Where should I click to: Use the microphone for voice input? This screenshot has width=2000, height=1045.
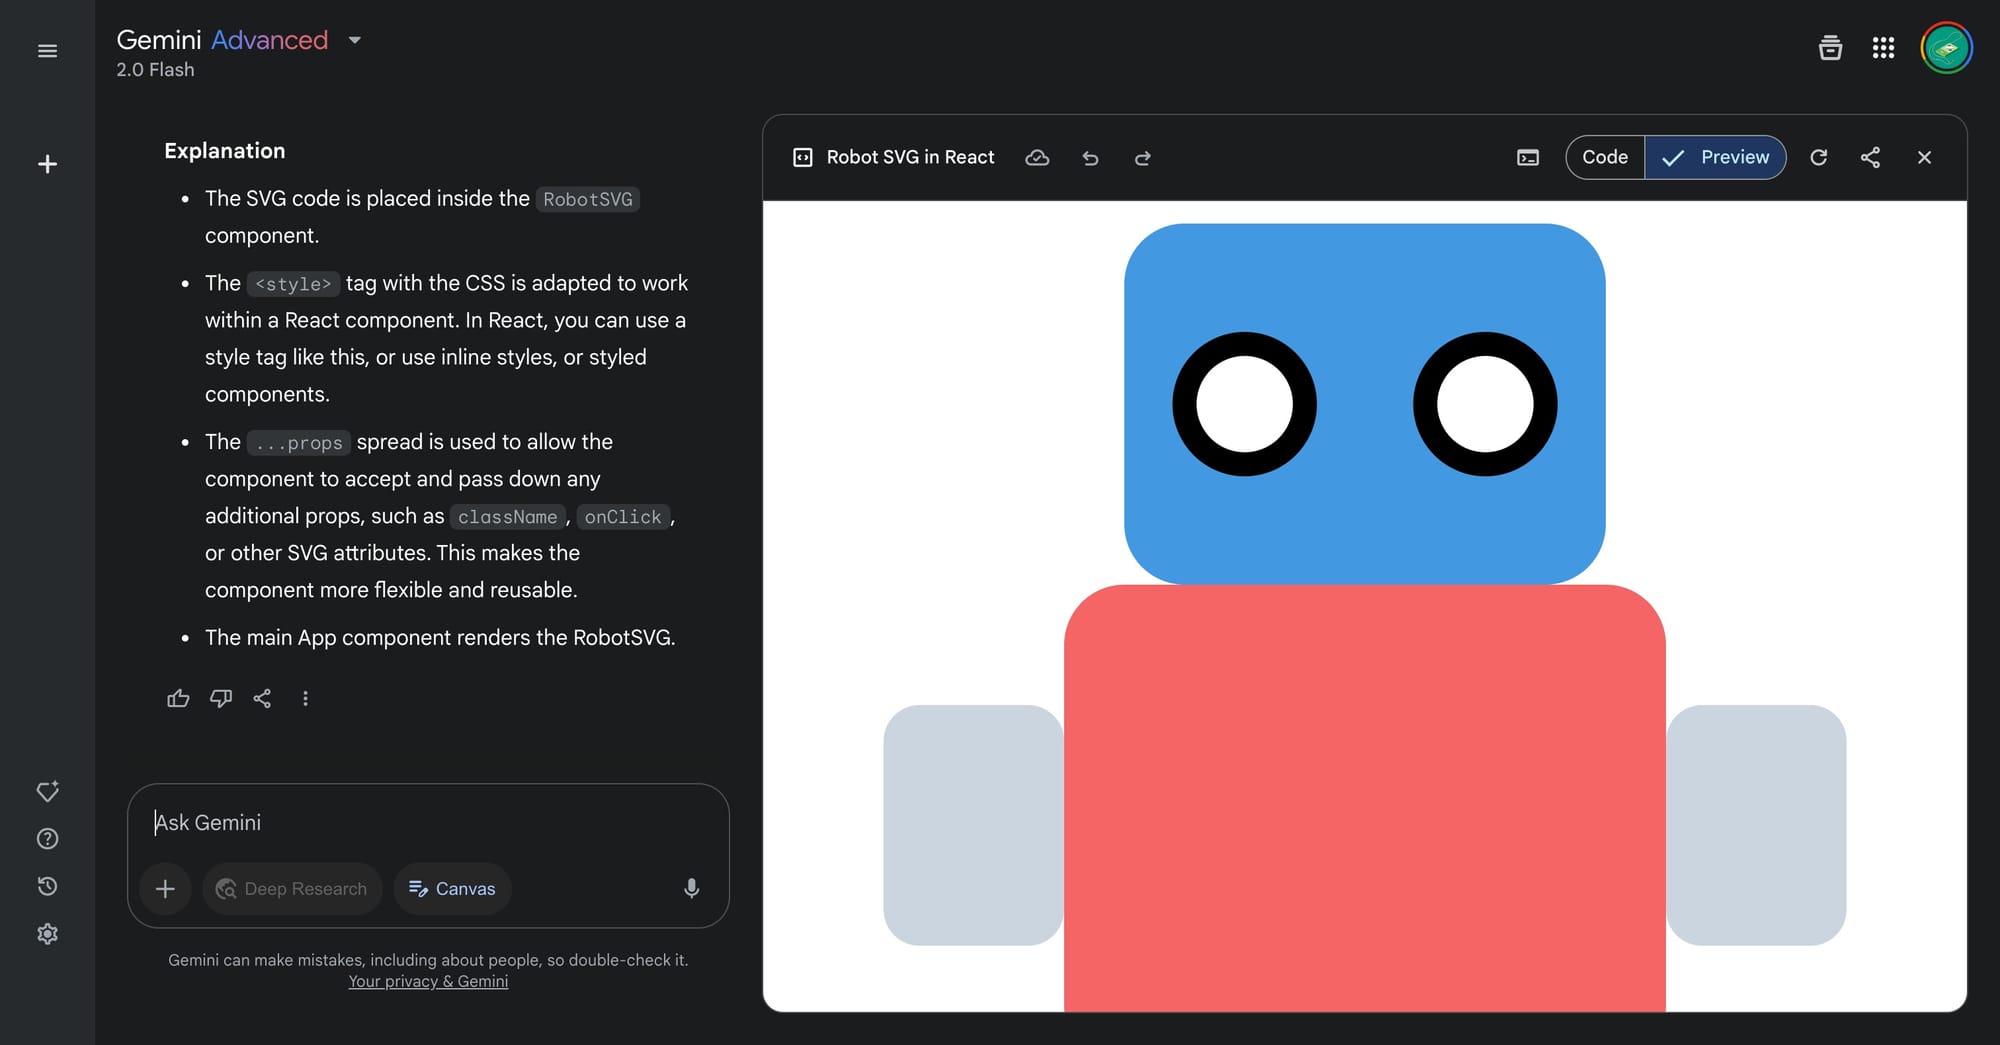pos(691,889)
